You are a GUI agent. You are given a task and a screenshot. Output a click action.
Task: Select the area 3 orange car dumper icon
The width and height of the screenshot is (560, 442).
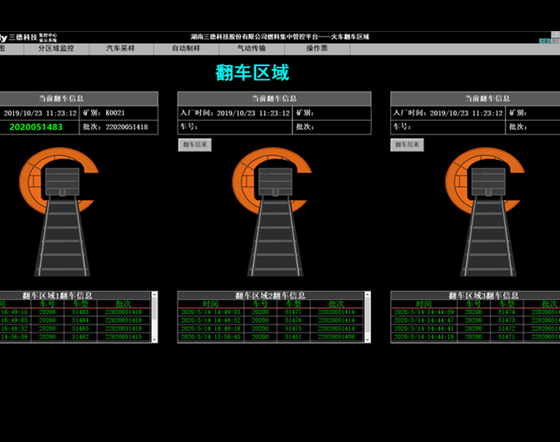[x=485, y=180]
